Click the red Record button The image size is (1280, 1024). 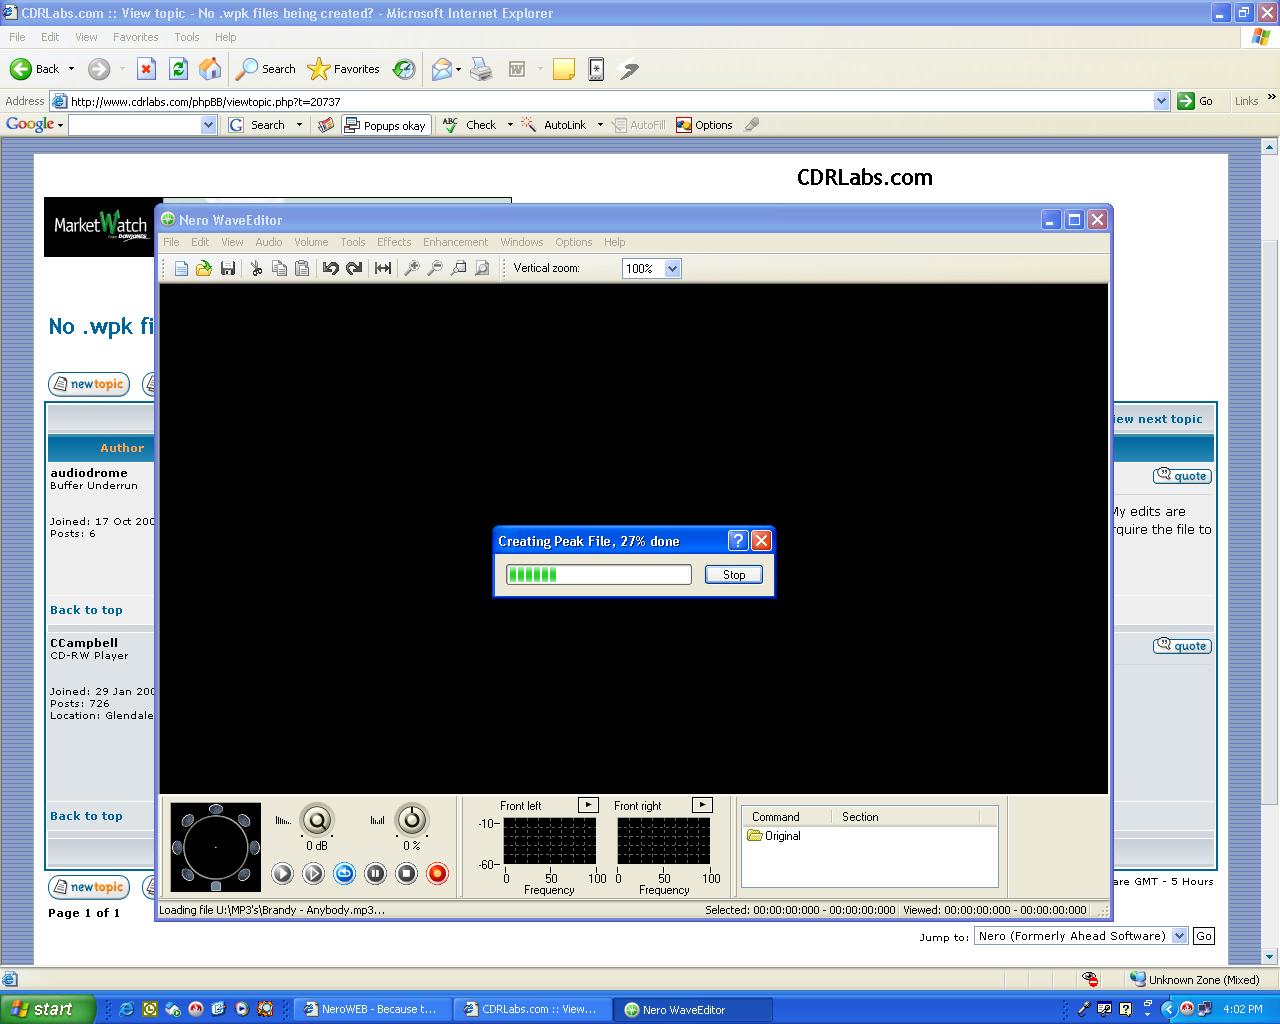coord(437,874)
